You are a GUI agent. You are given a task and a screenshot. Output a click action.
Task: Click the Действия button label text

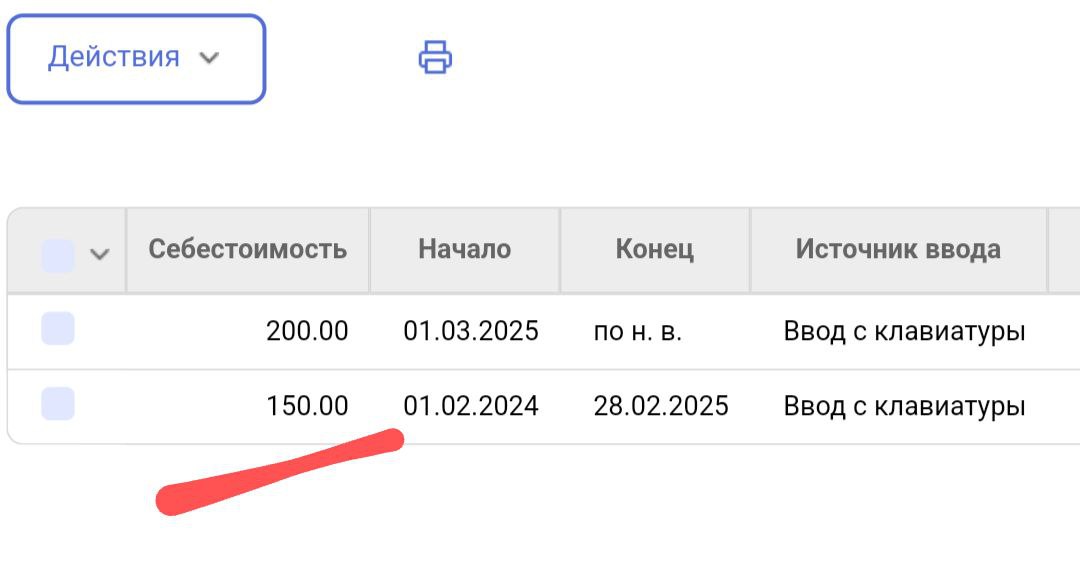tap(114, 57)
